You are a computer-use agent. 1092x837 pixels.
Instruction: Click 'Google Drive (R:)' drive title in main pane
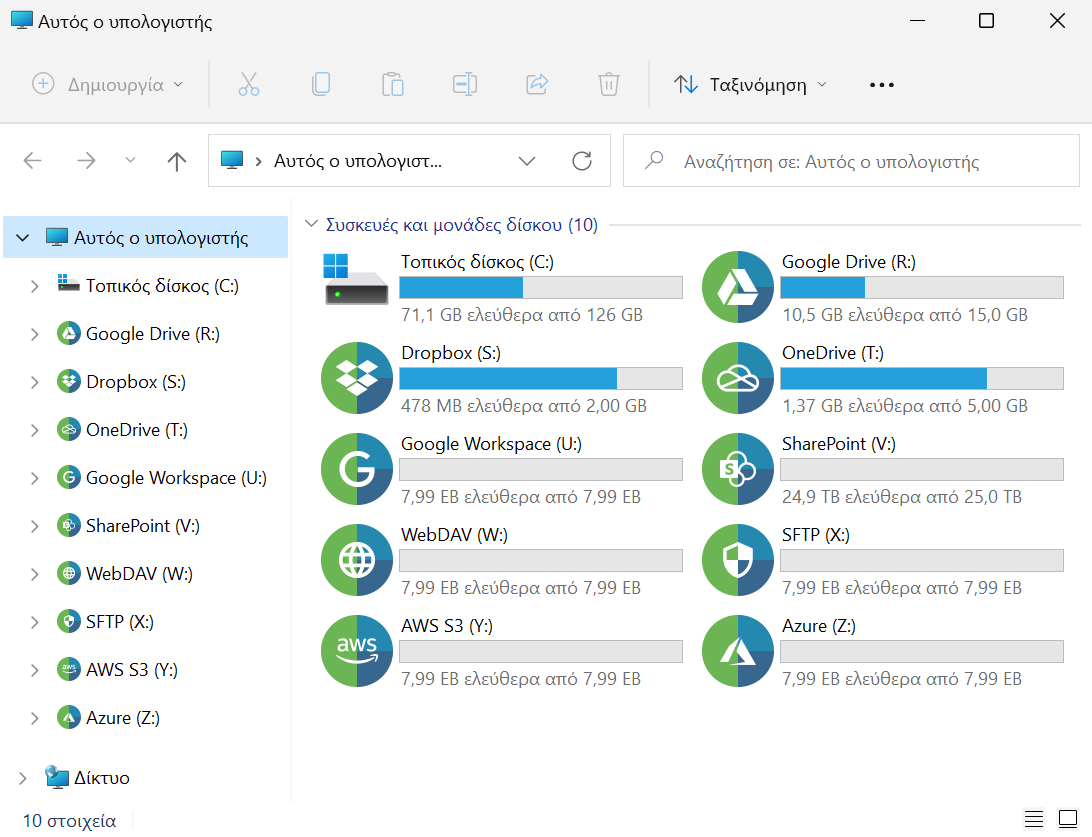coord(849,262)
